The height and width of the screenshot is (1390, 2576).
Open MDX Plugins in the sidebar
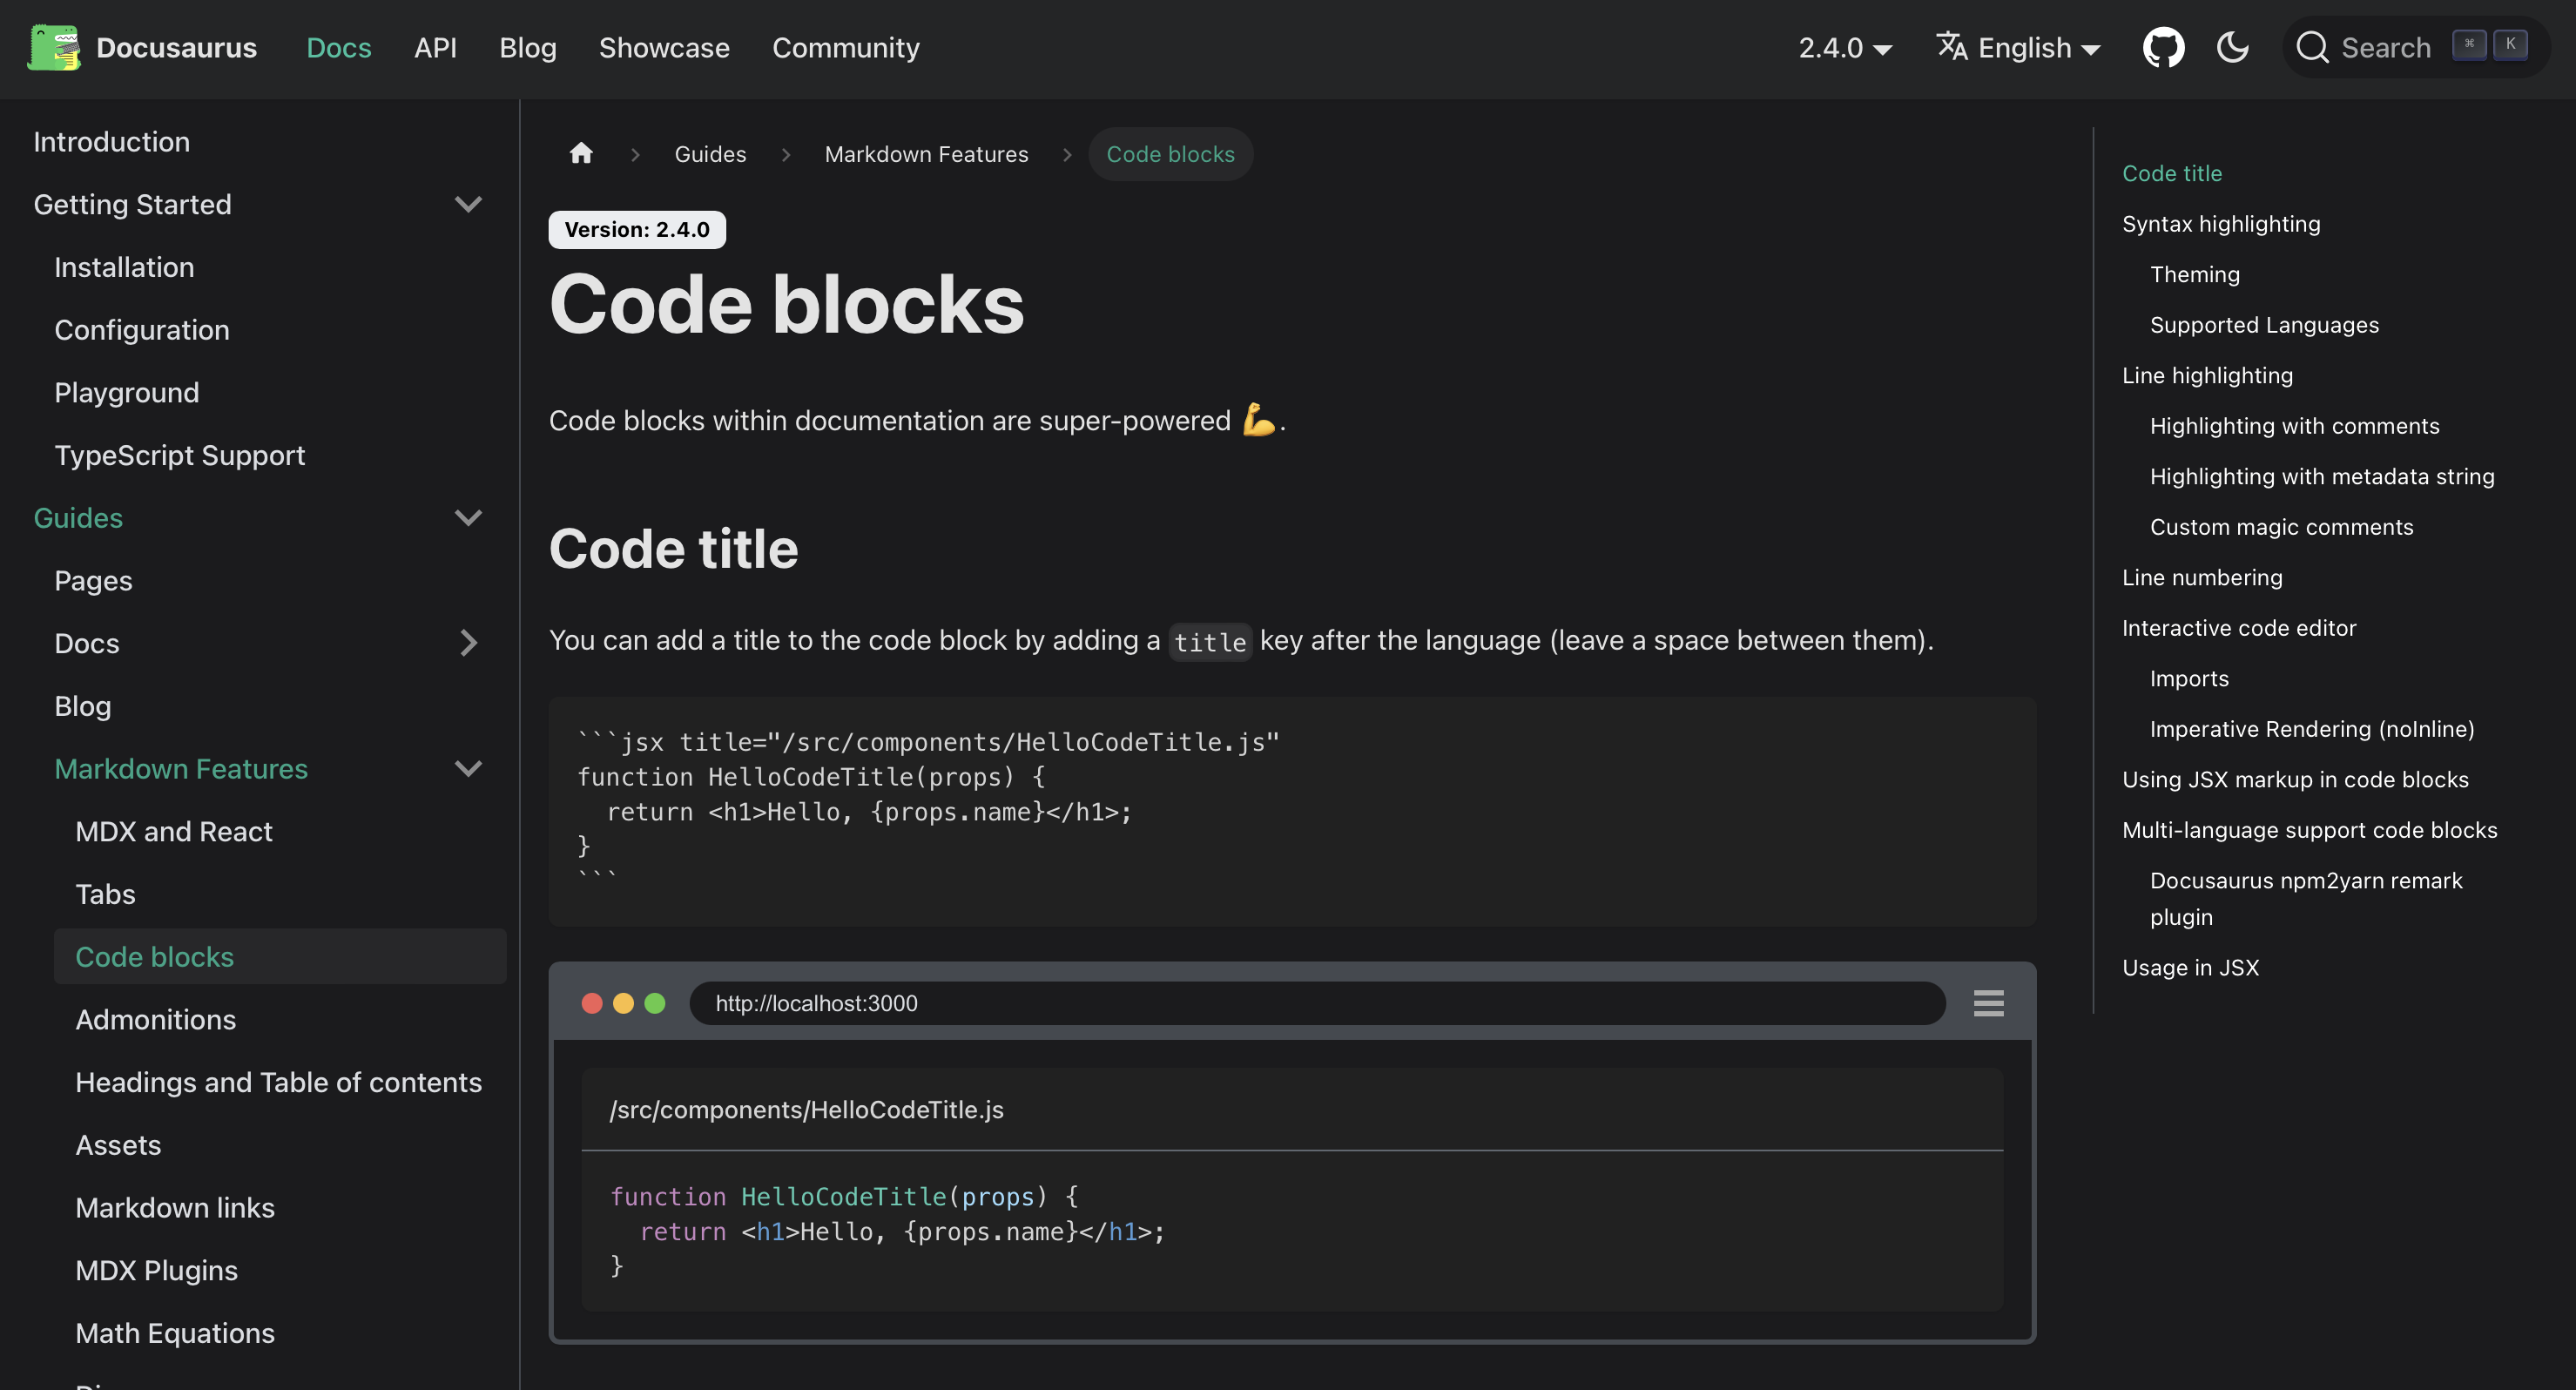[157, 1270]
